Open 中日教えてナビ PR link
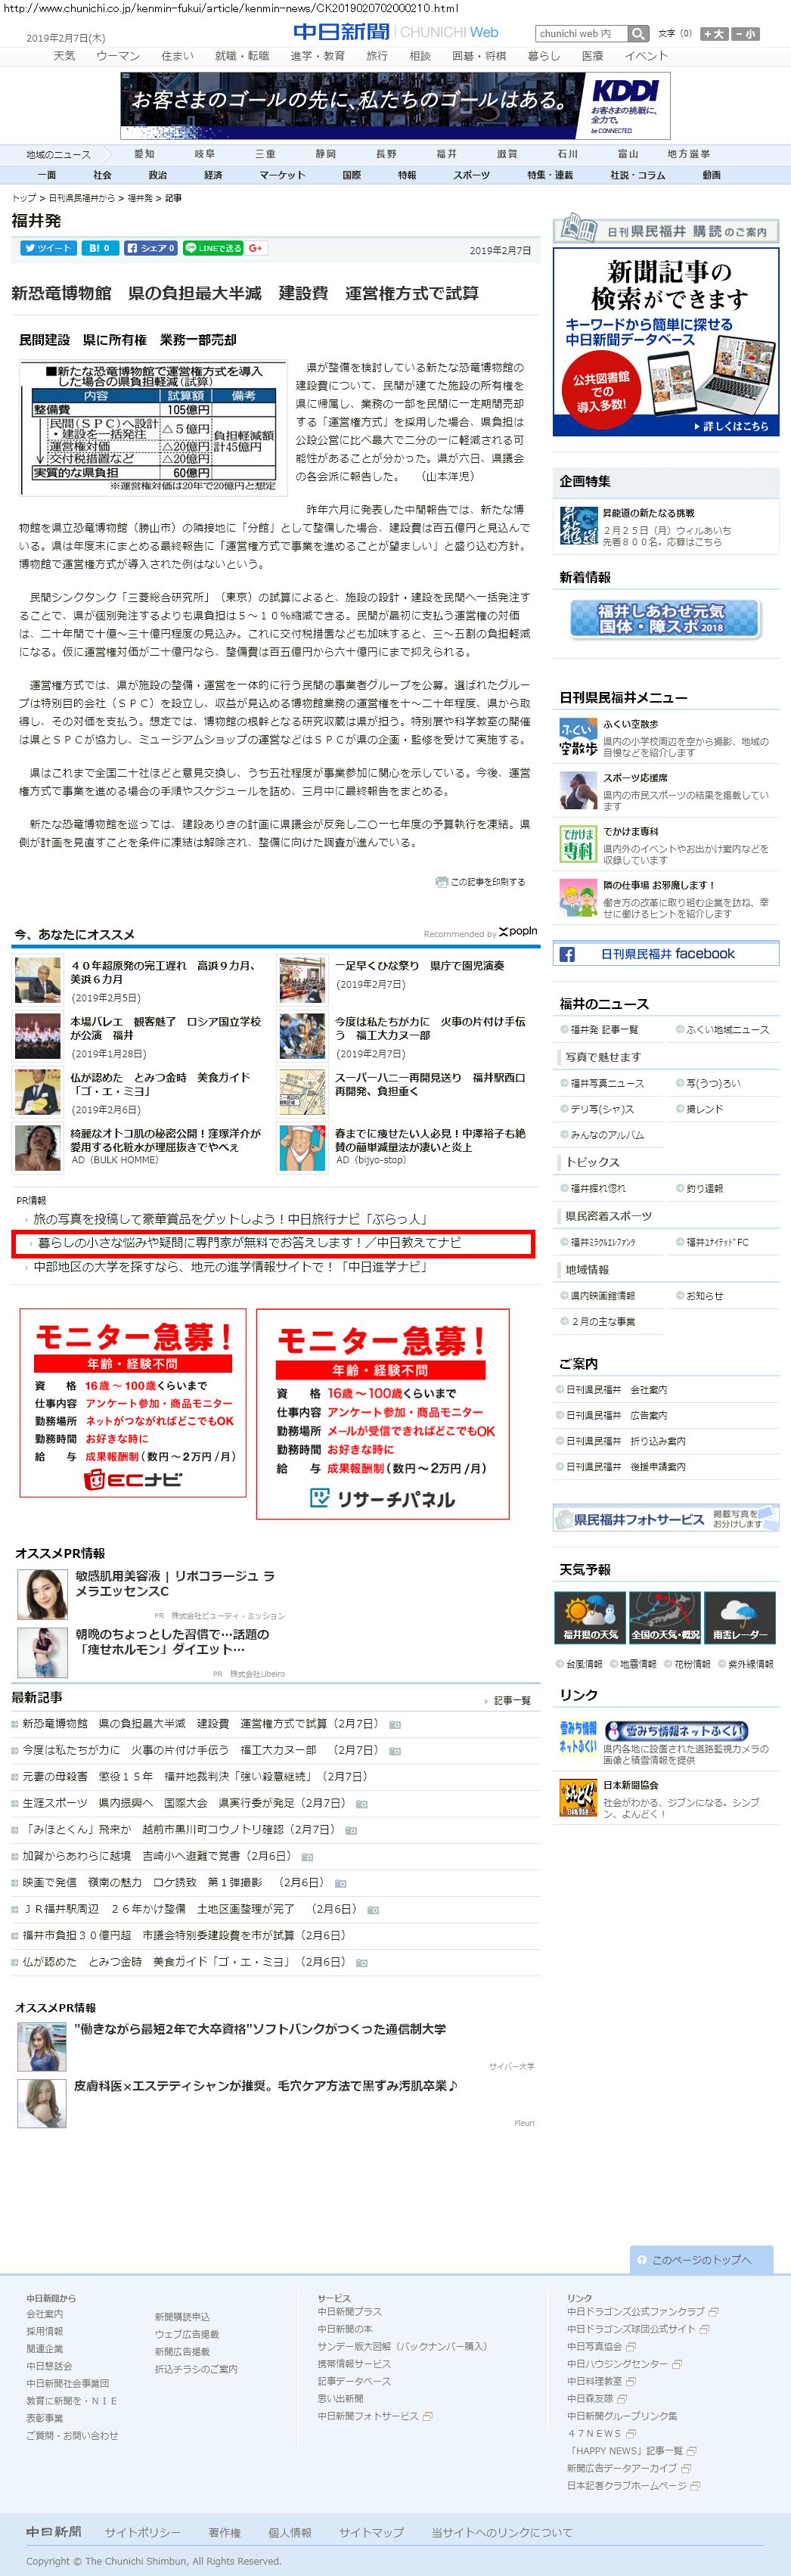This screenshot has height=2576, width=791. (x=250, y=1243)
